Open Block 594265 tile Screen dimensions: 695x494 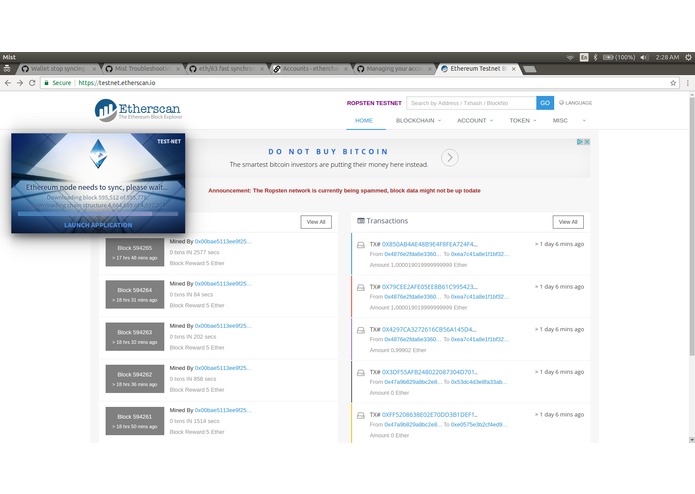click(135, 252)
